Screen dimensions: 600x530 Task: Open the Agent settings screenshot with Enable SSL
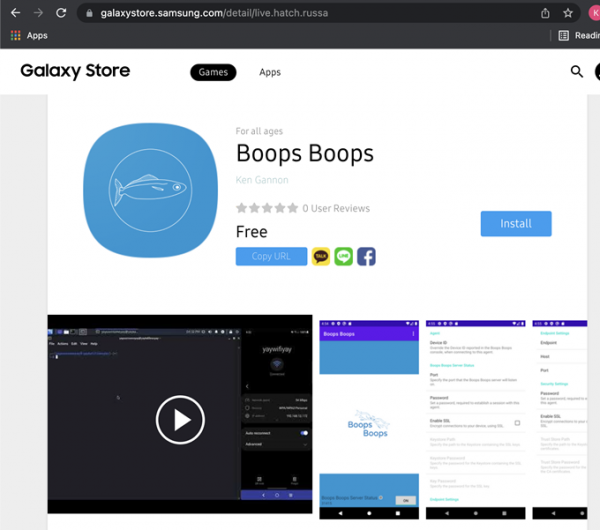point(476,420)
